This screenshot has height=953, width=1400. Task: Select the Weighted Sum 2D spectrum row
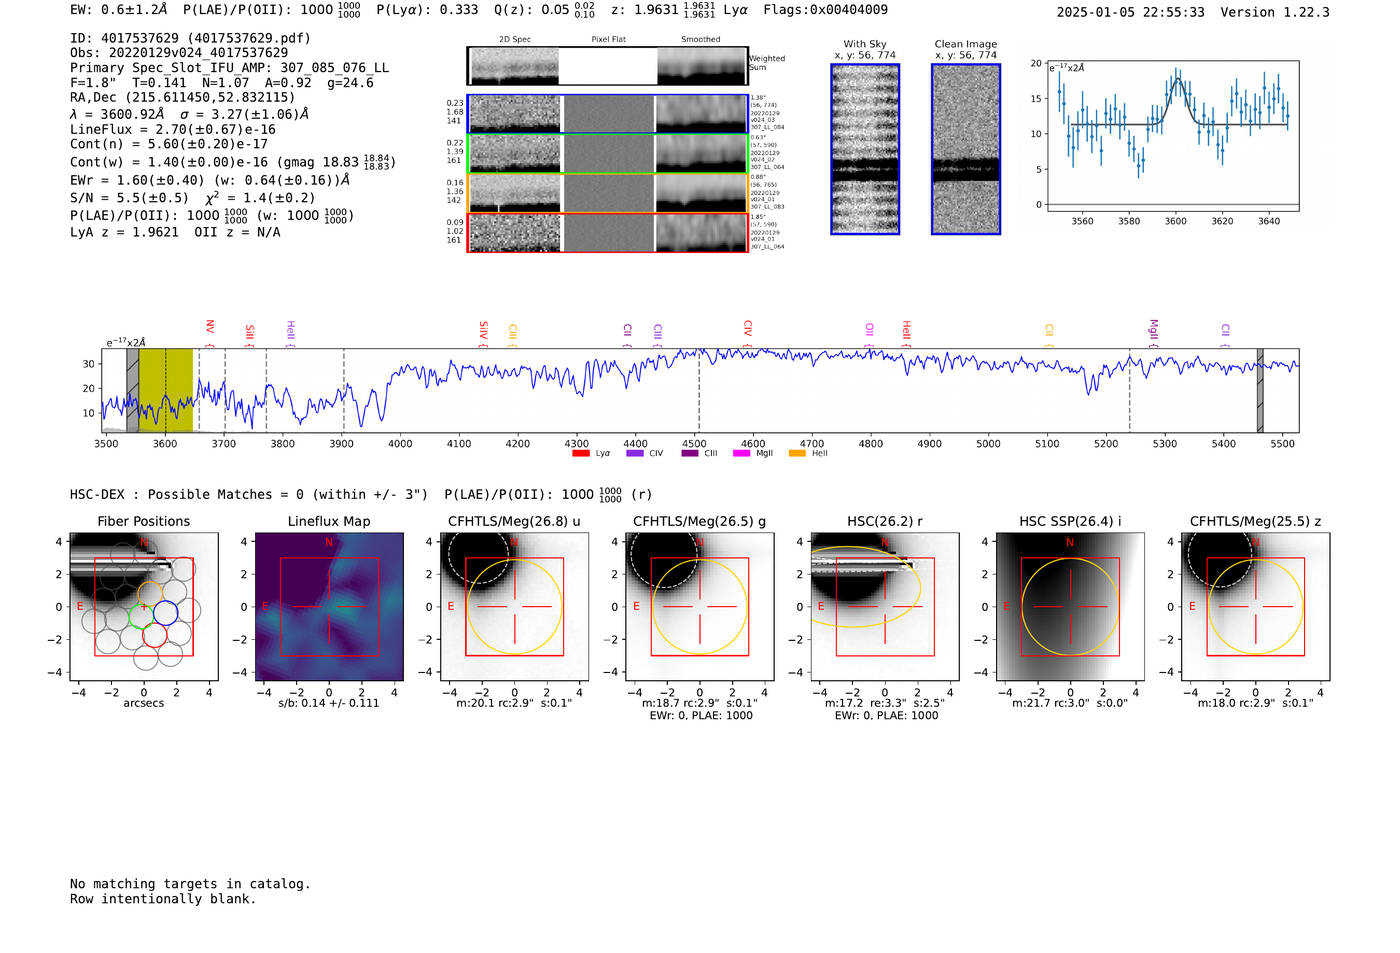pos(607,66)
